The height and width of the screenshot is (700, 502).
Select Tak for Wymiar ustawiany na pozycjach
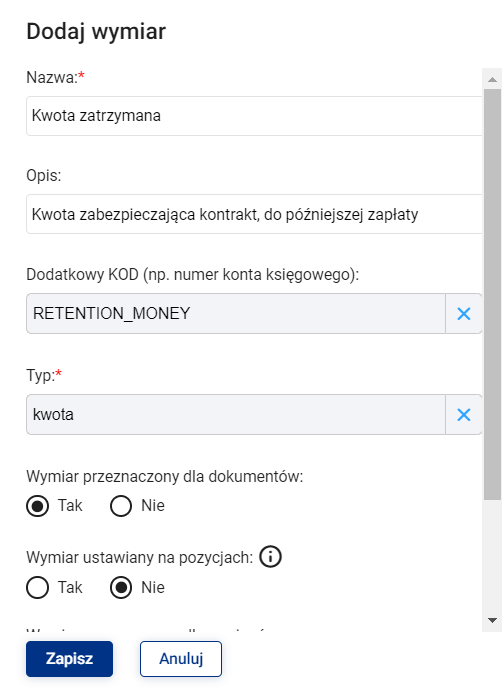tap(38, 588)
